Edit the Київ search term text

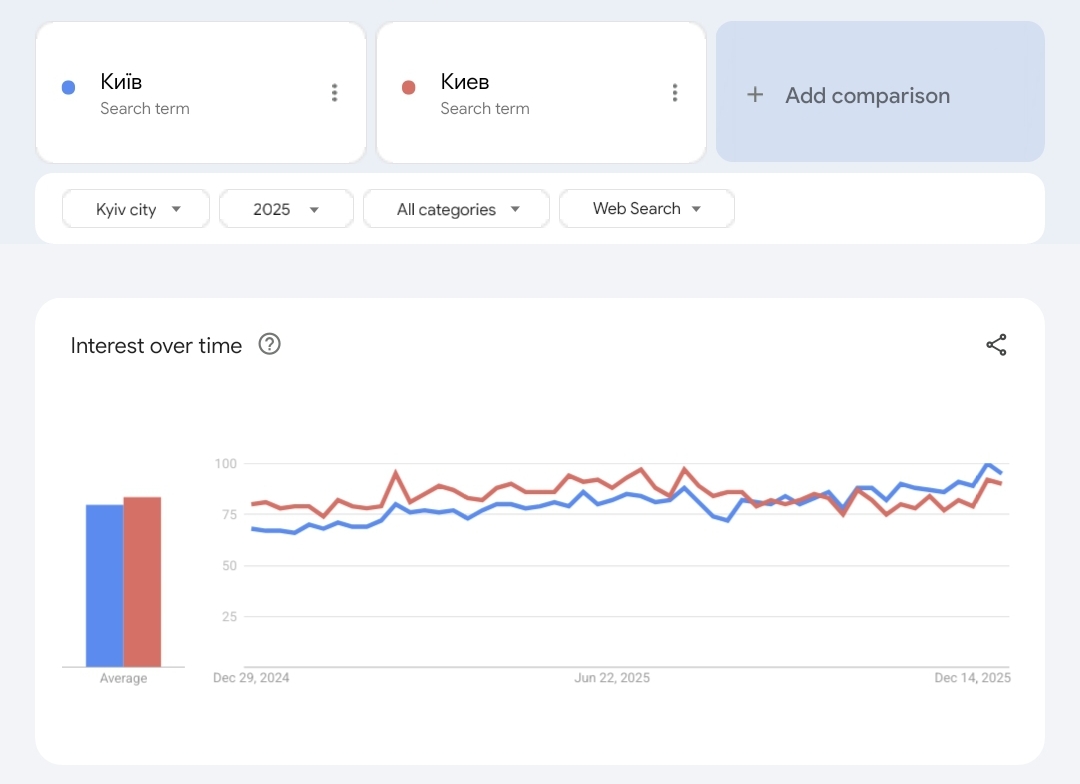tap(121, 82)
